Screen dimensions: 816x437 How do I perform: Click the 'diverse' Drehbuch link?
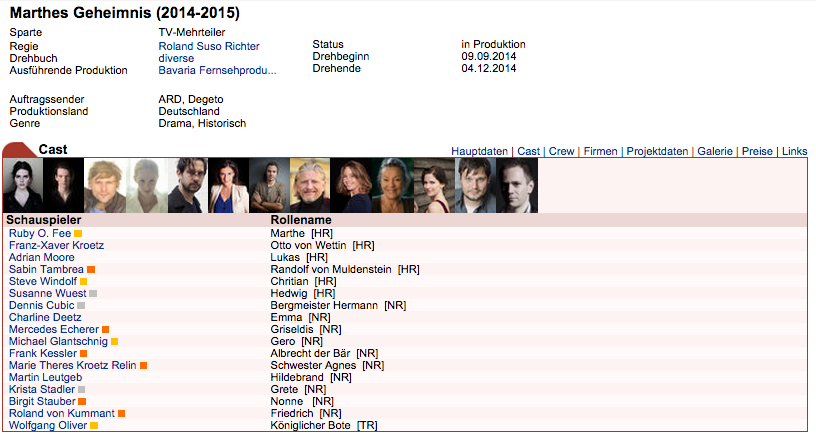pyautogui.click(x=176, y=58)
